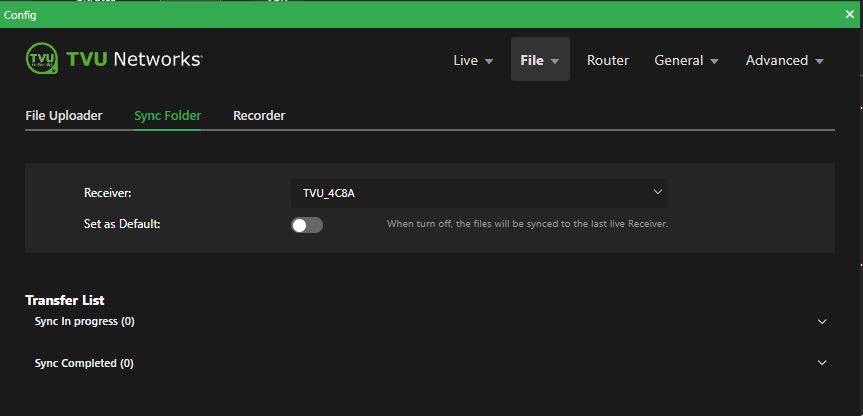Click the Receiver: label
This screenshot has width=863, height=416.
click(x=108, y=193)
